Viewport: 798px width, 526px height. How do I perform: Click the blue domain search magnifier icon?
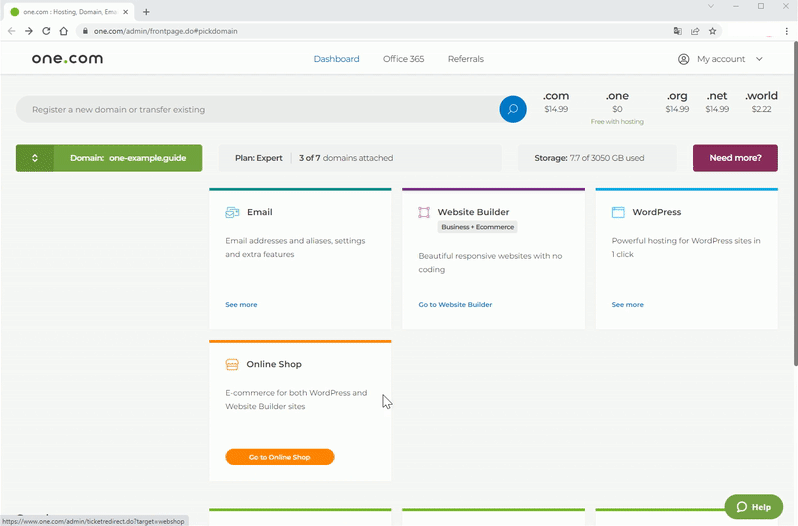click(513, 109)
